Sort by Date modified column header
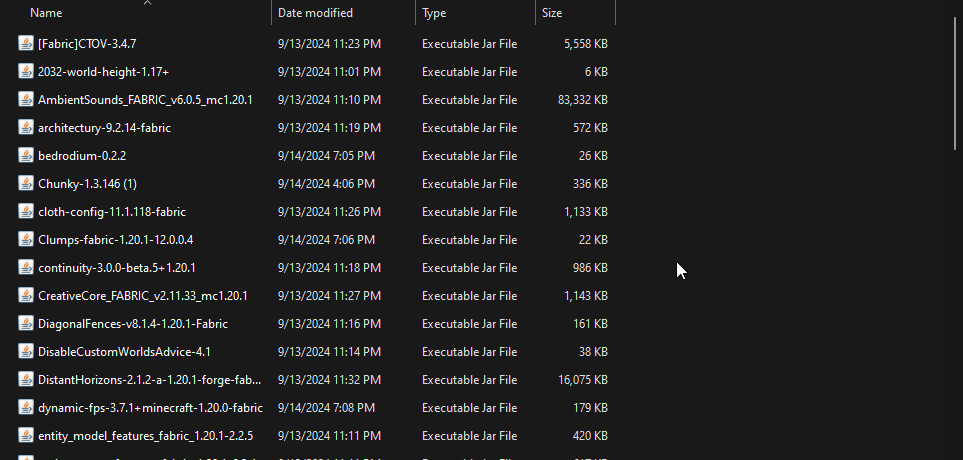Image resolution: width=963 pixels, height=460 pixels. click(314, 14)
